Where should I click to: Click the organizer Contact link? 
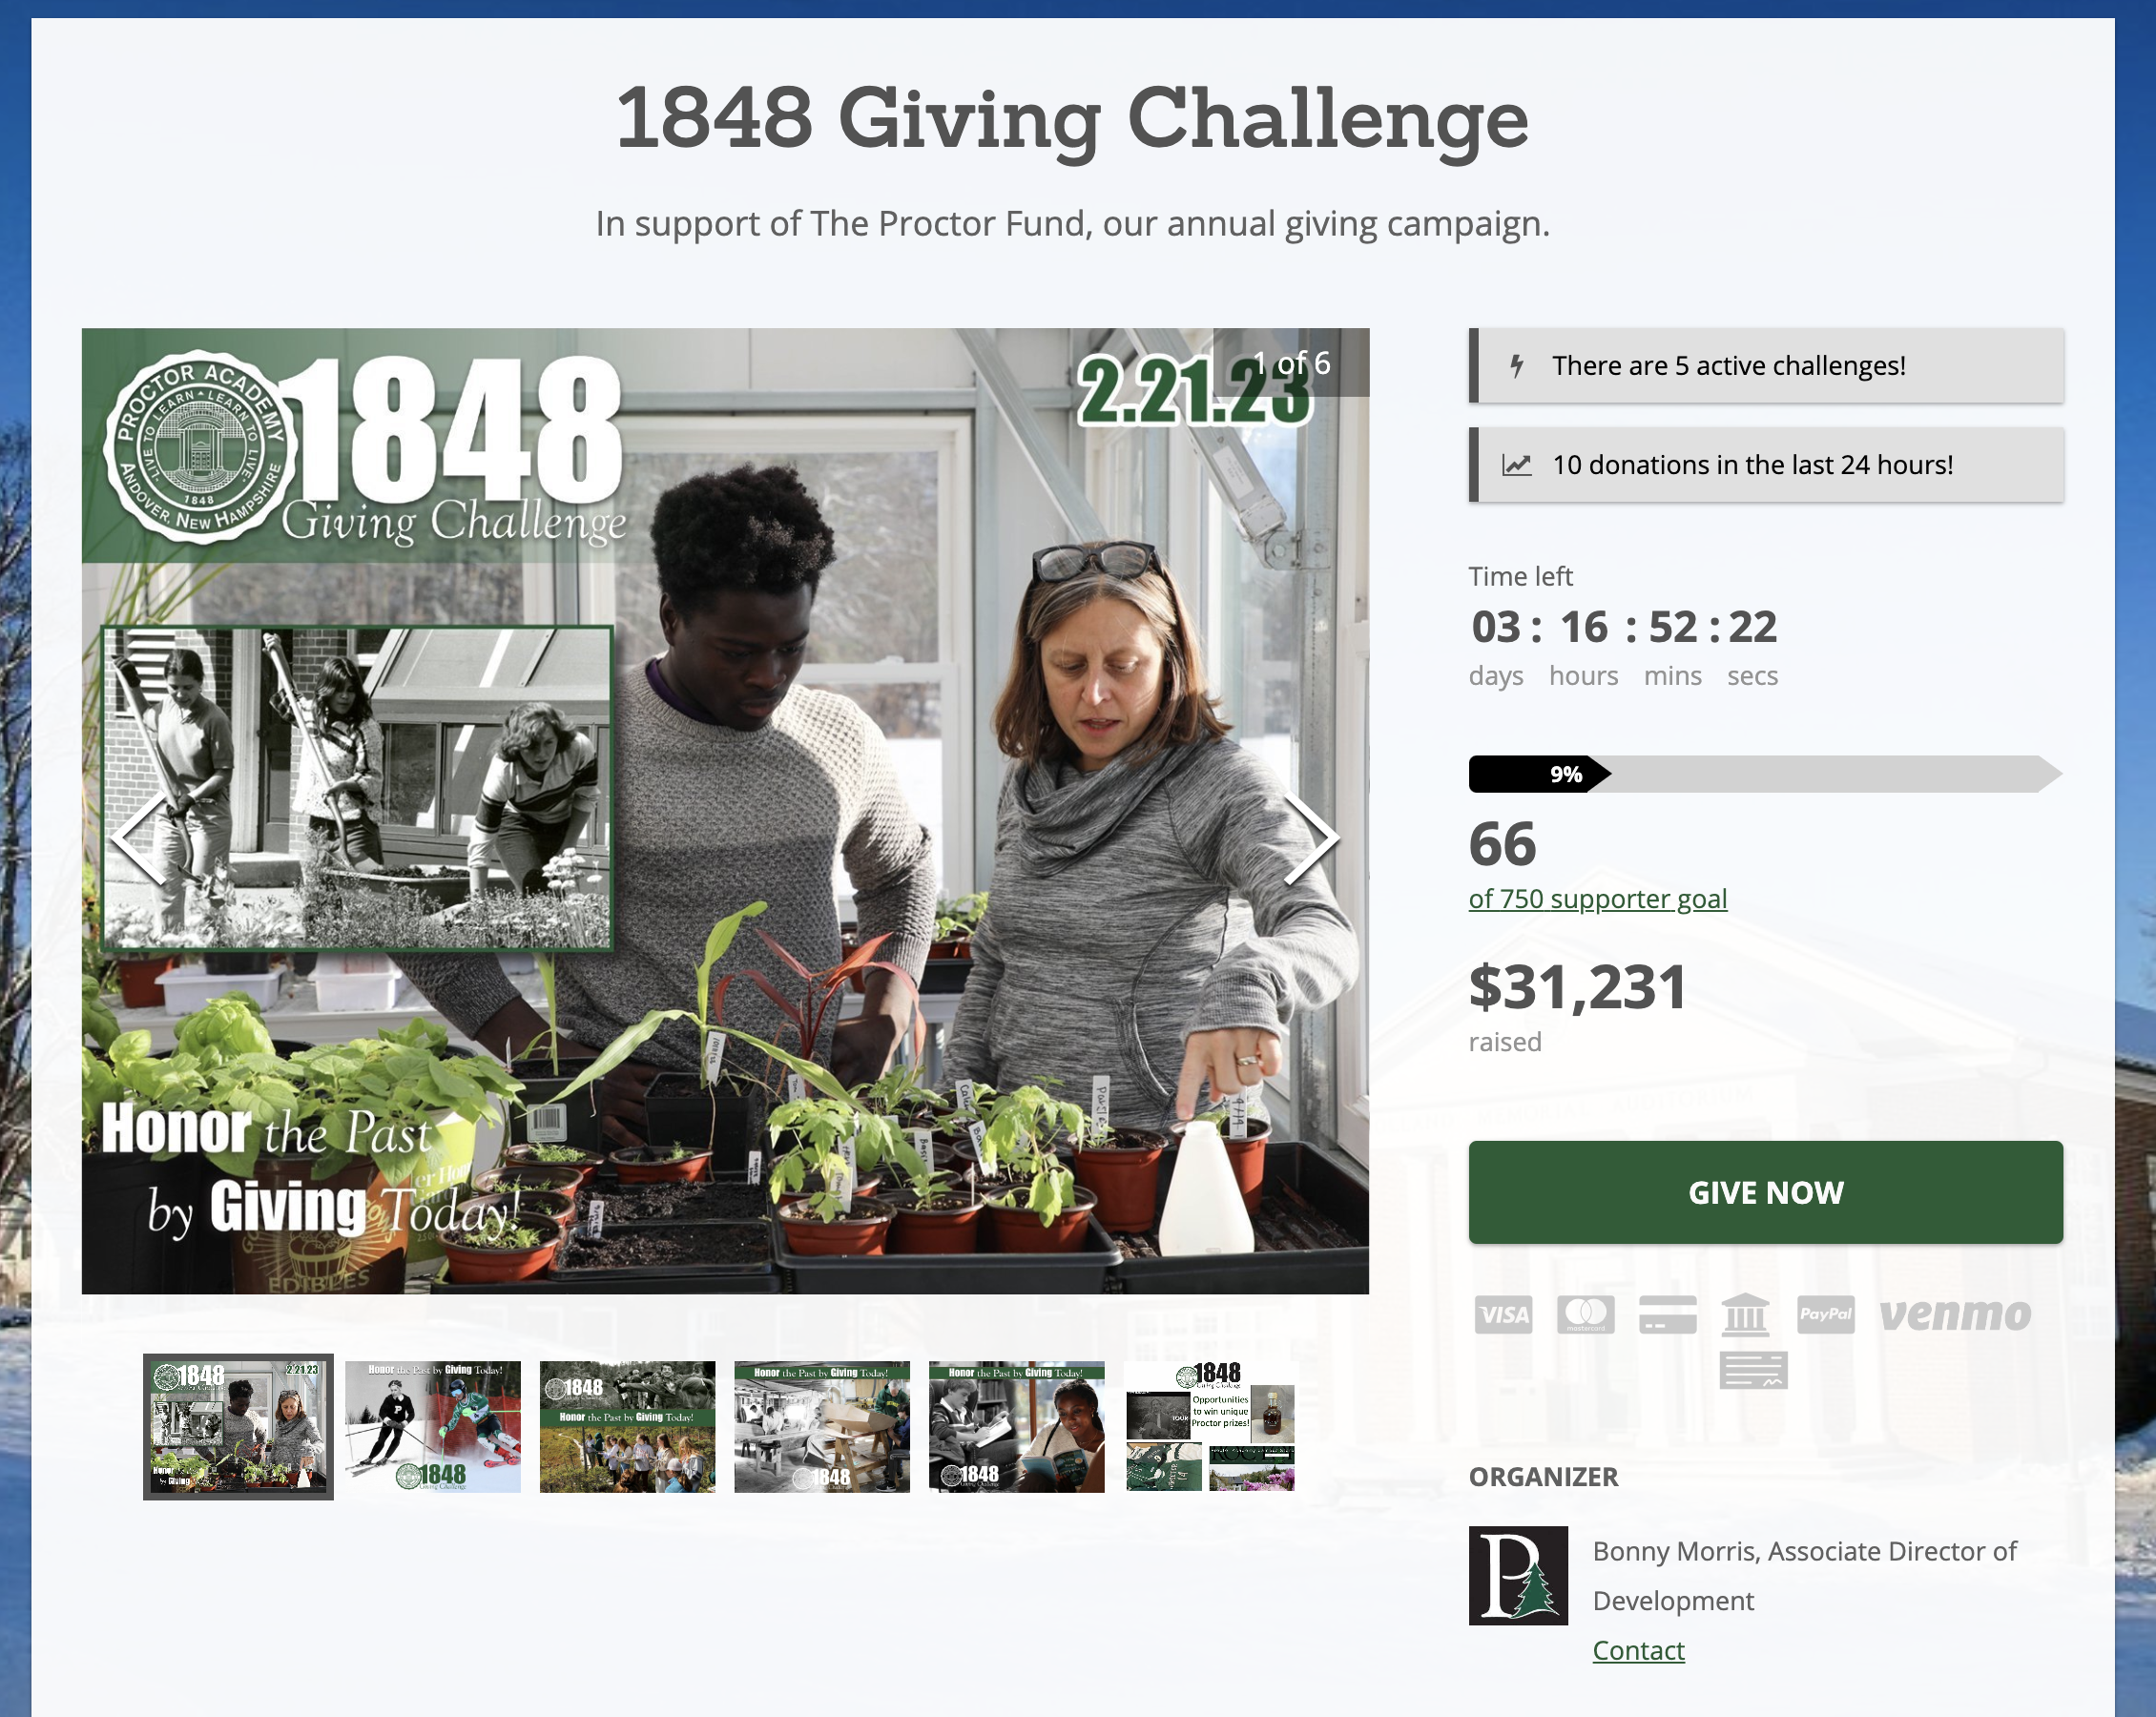pyautogui.click(x=1638, y=1650)
